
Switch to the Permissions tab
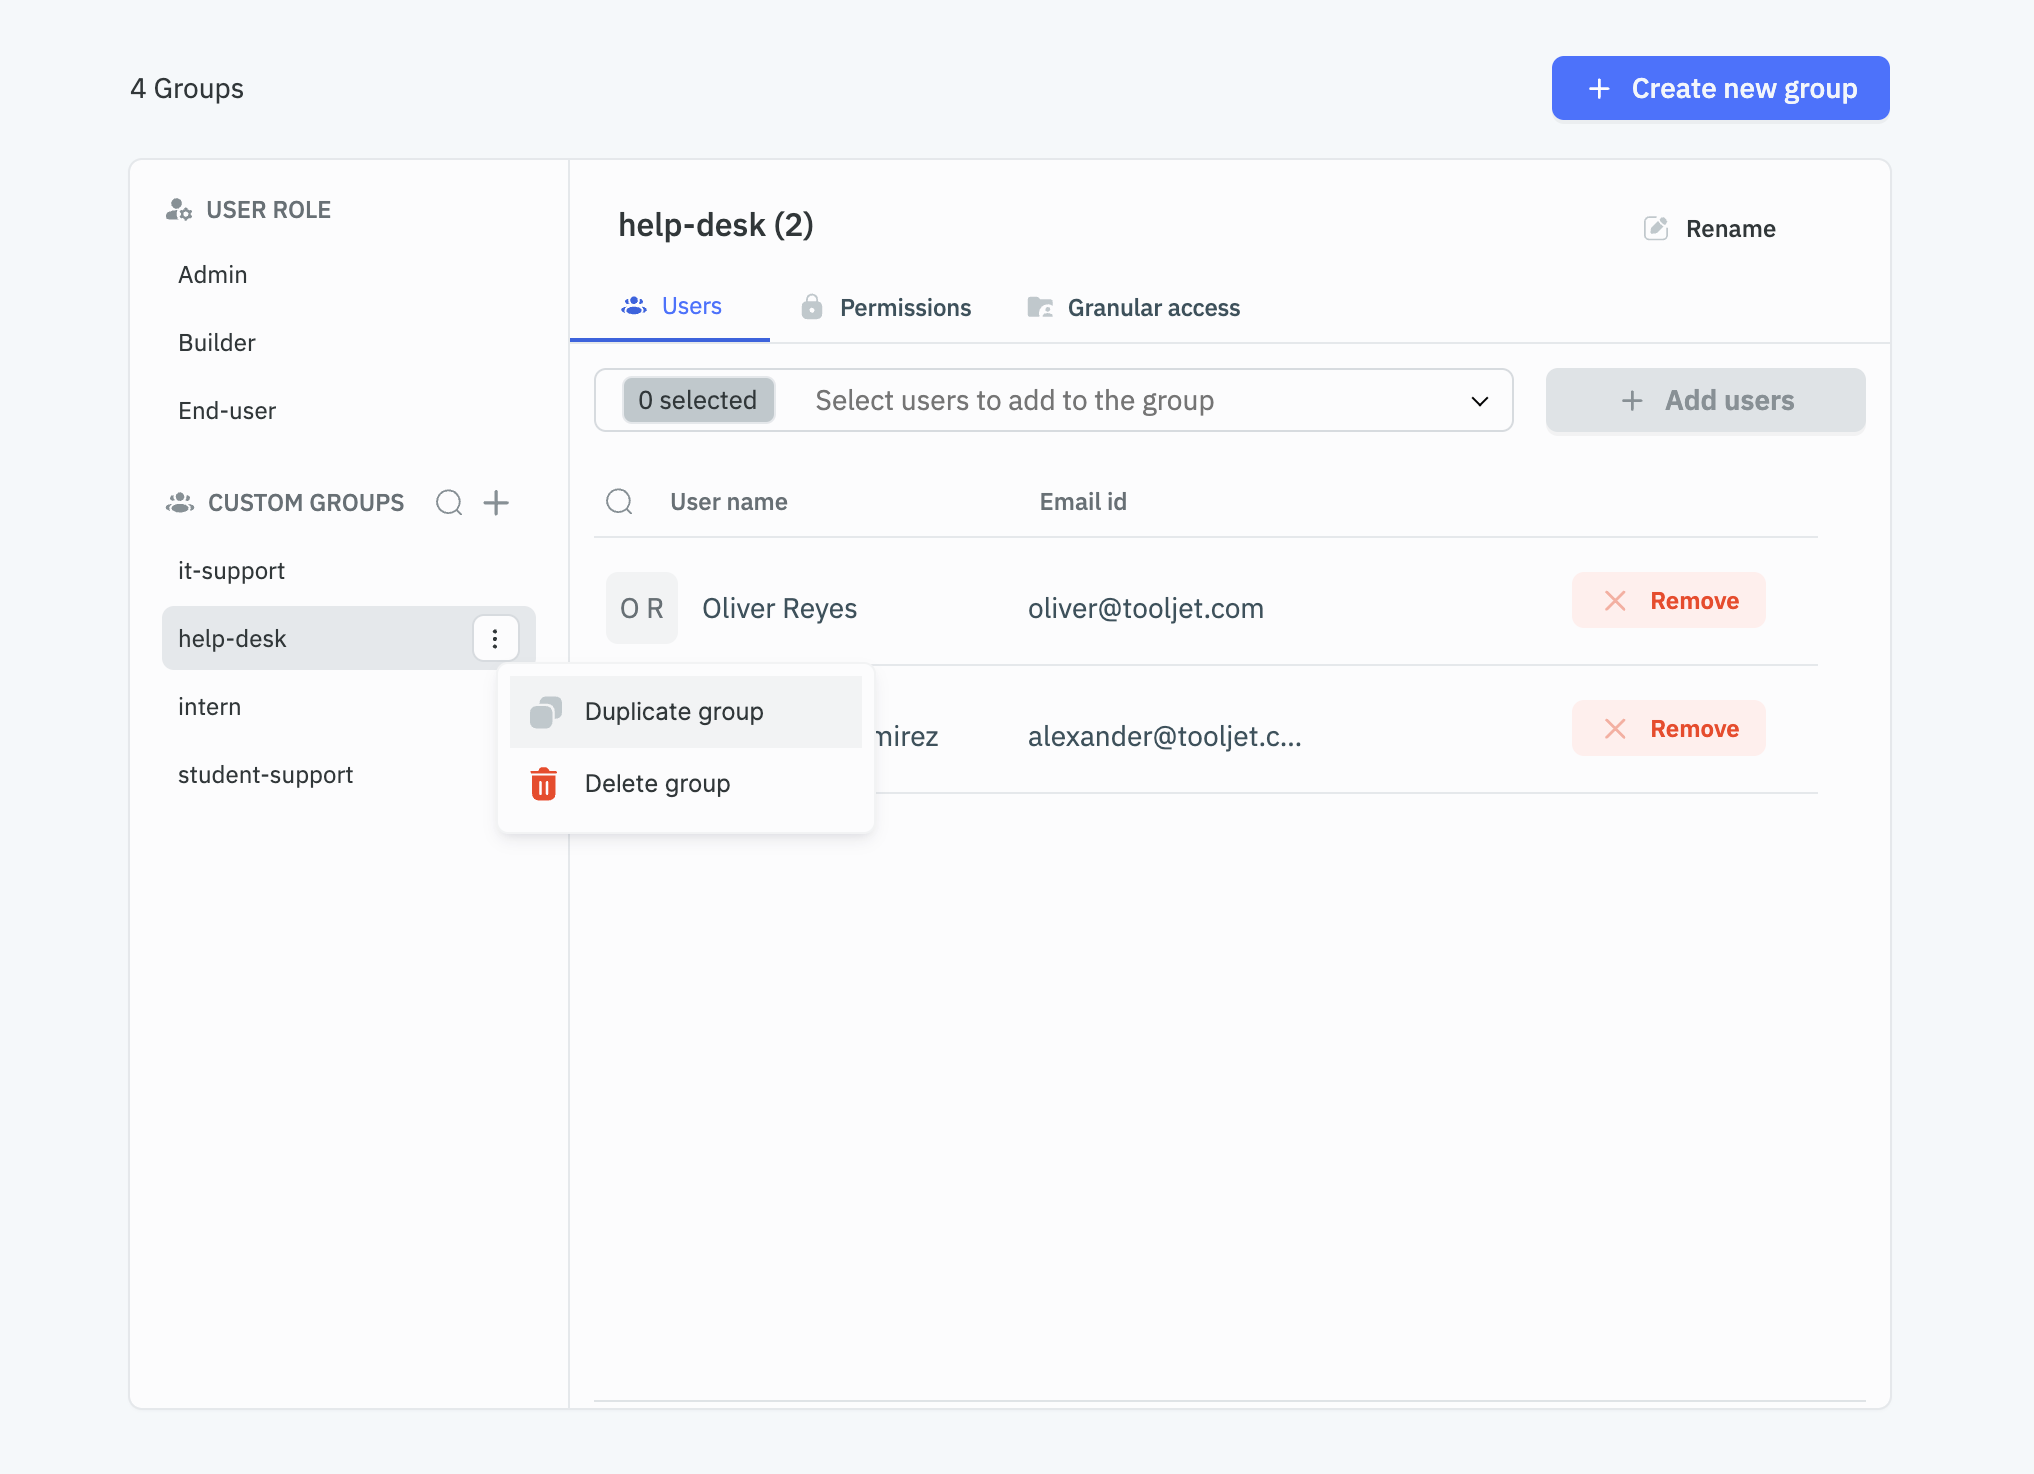click(886, 308)
